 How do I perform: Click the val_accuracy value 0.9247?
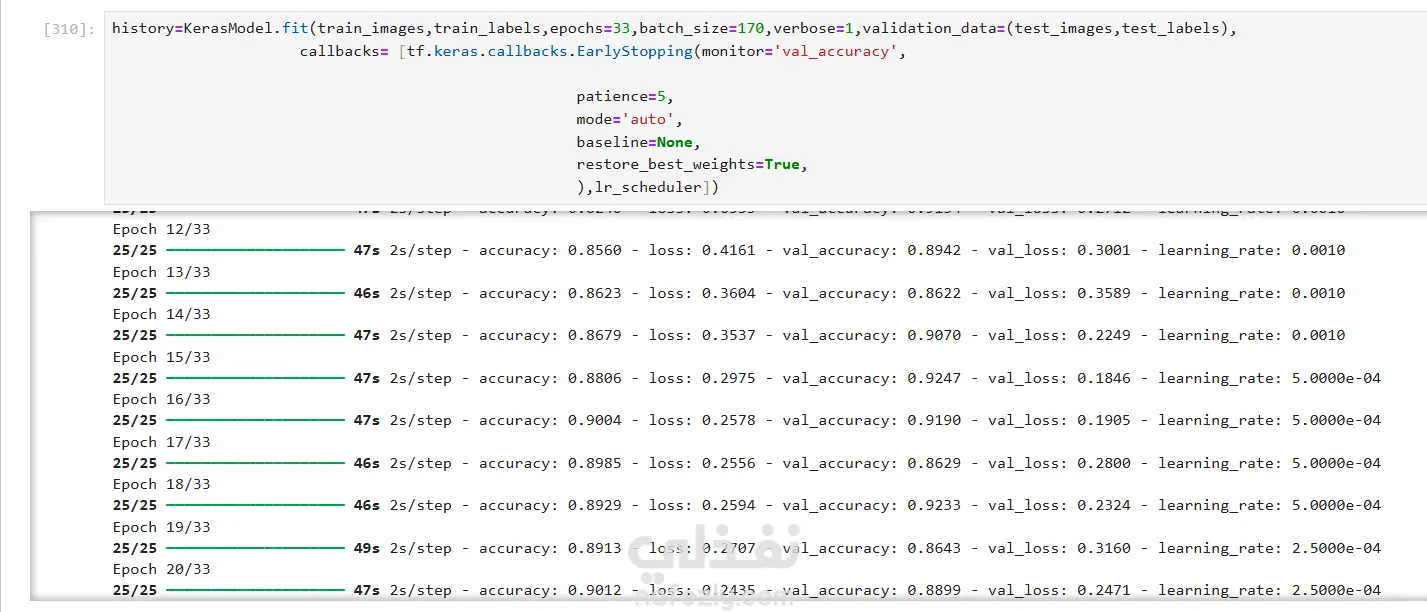click(934, 378)
